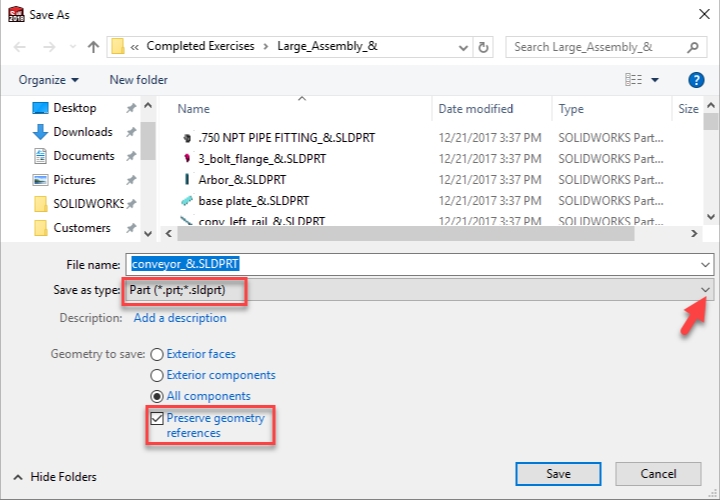Collapse the pane with Hide Folders

click(x=56, y=477)
